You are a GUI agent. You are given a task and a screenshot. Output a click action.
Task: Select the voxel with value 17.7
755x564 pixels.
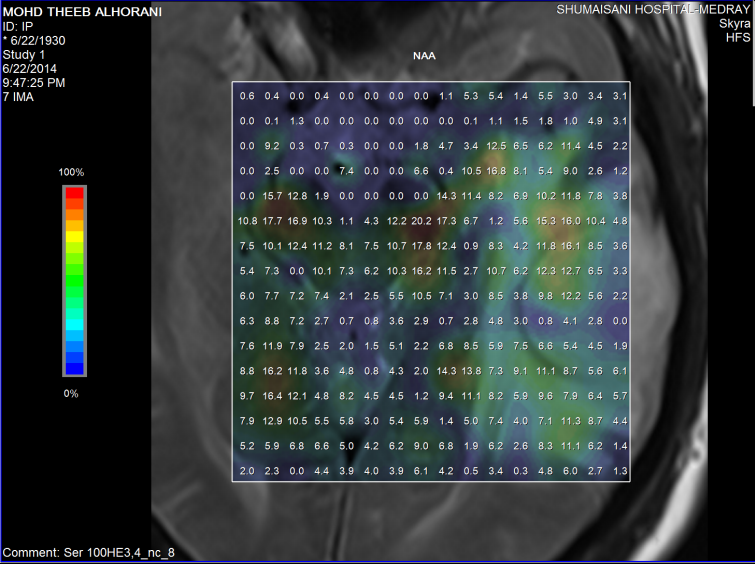(273, 220)
